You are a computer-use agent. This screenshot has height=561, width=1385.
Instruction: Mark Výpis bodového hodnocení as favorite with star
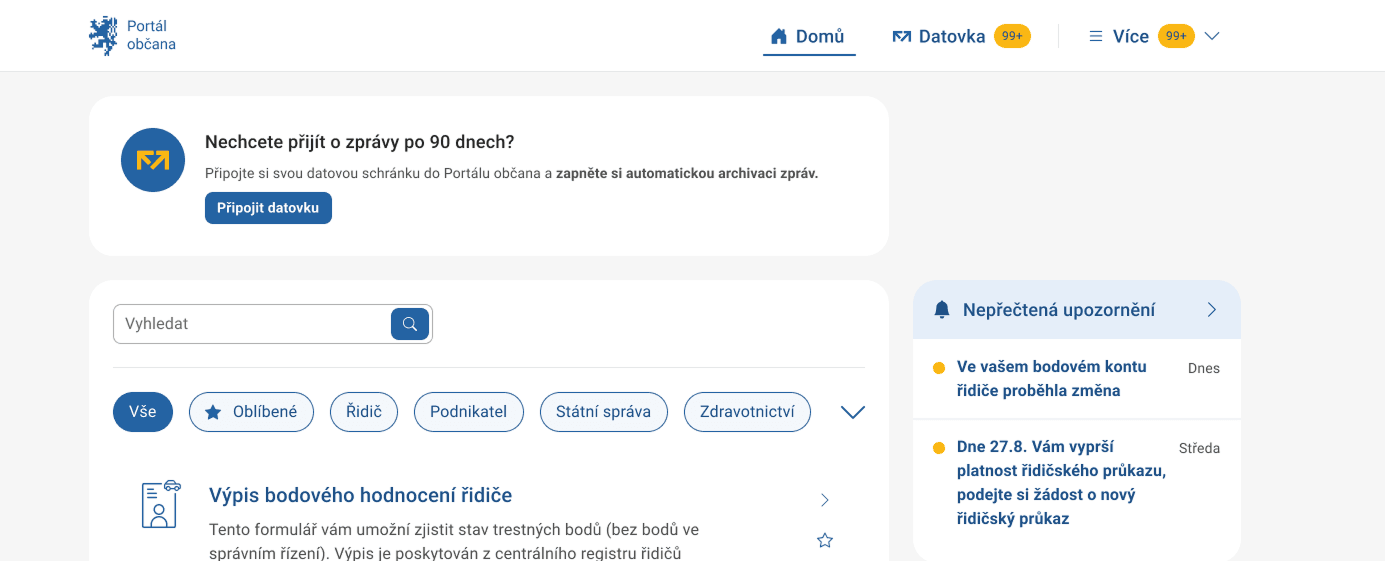825,541
